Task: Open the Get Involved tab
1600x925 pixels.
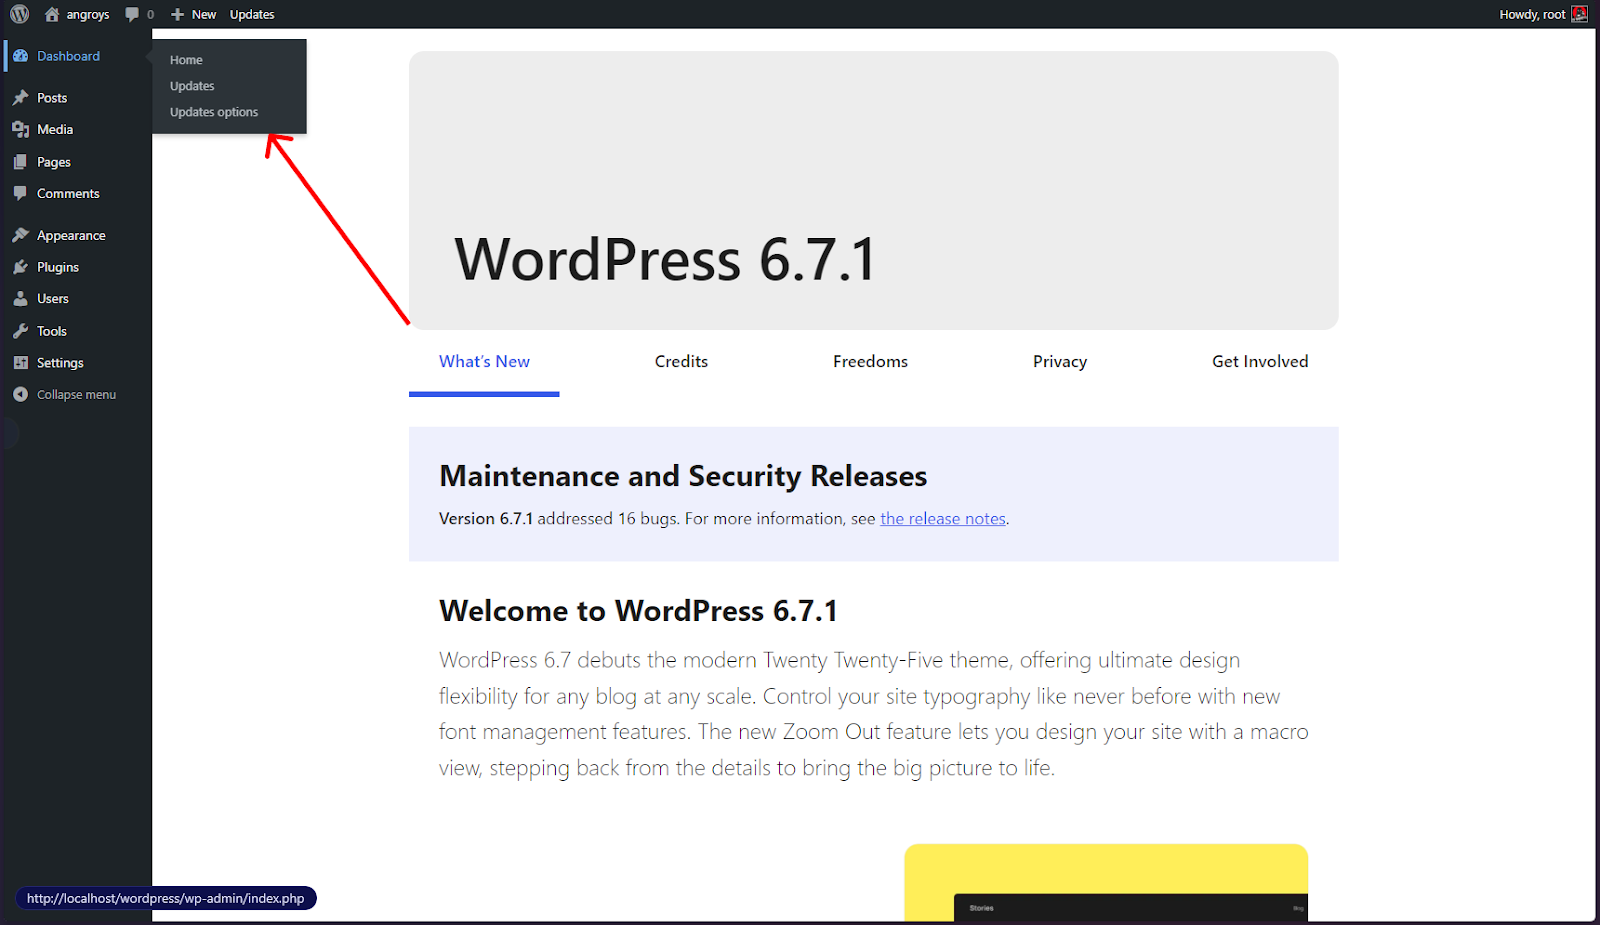Action: [x=1260, y=362]
